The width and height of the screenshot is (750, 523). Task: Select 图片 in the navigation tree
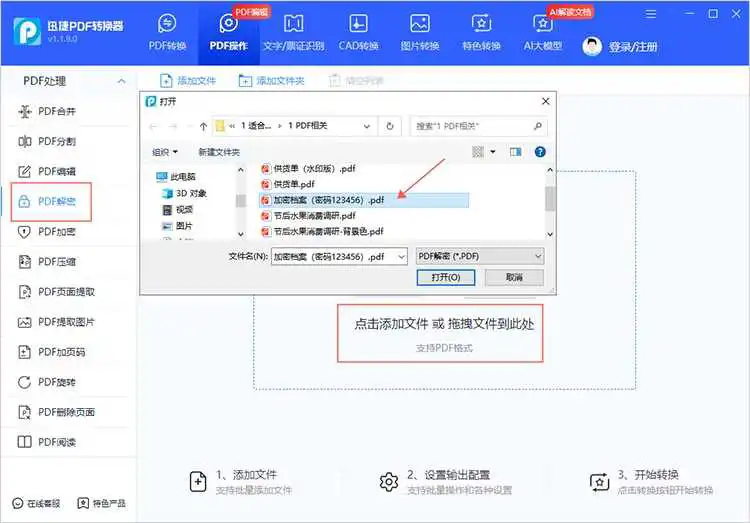pyautogui.click(x=177, y=226)
